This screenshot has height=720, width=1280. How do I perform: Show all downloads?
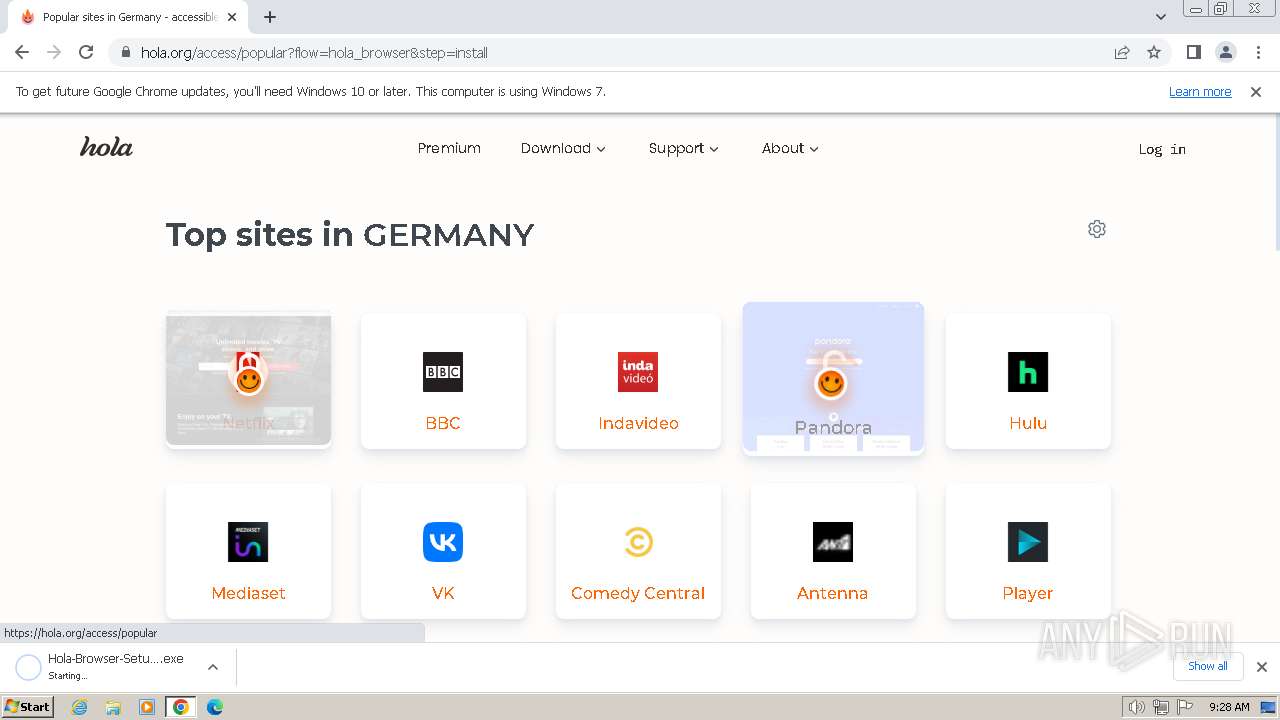[1208, 666]
